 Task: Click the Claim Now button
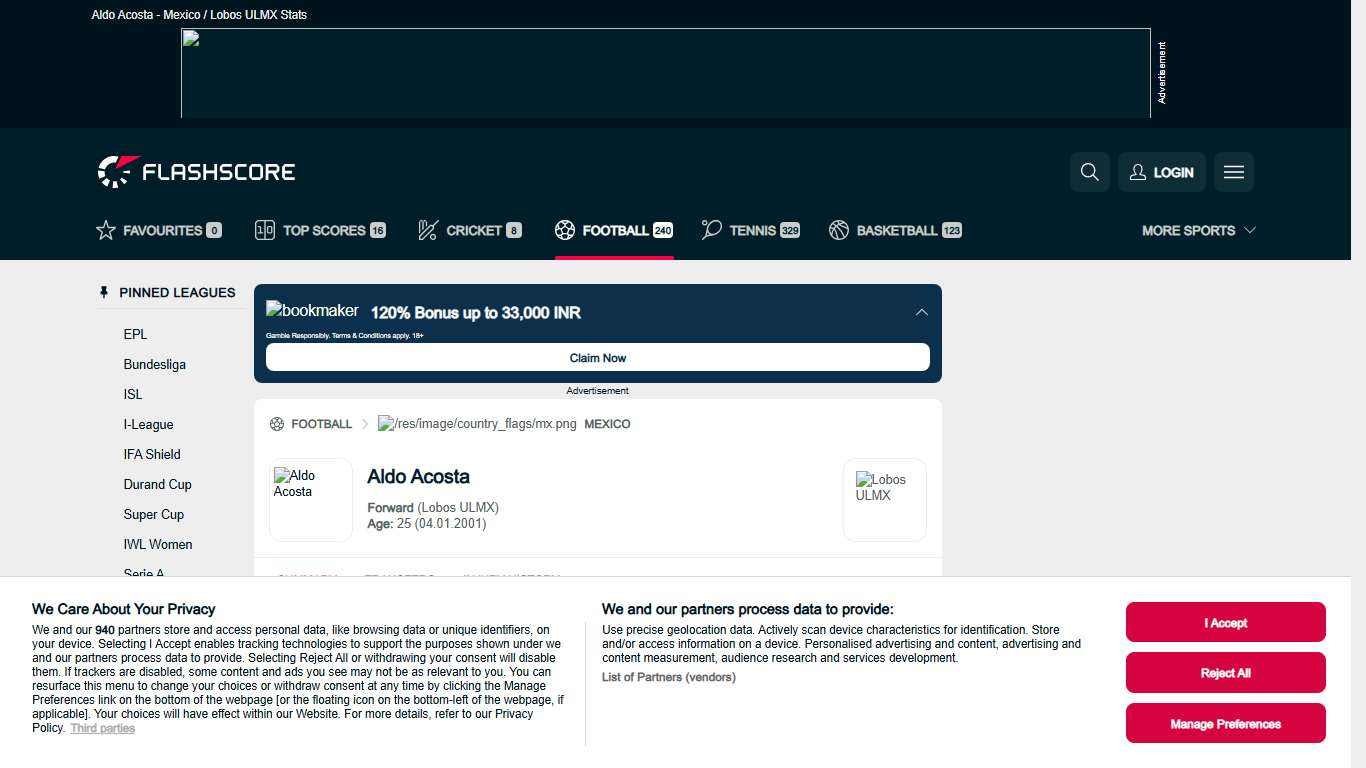coord(597,357)
